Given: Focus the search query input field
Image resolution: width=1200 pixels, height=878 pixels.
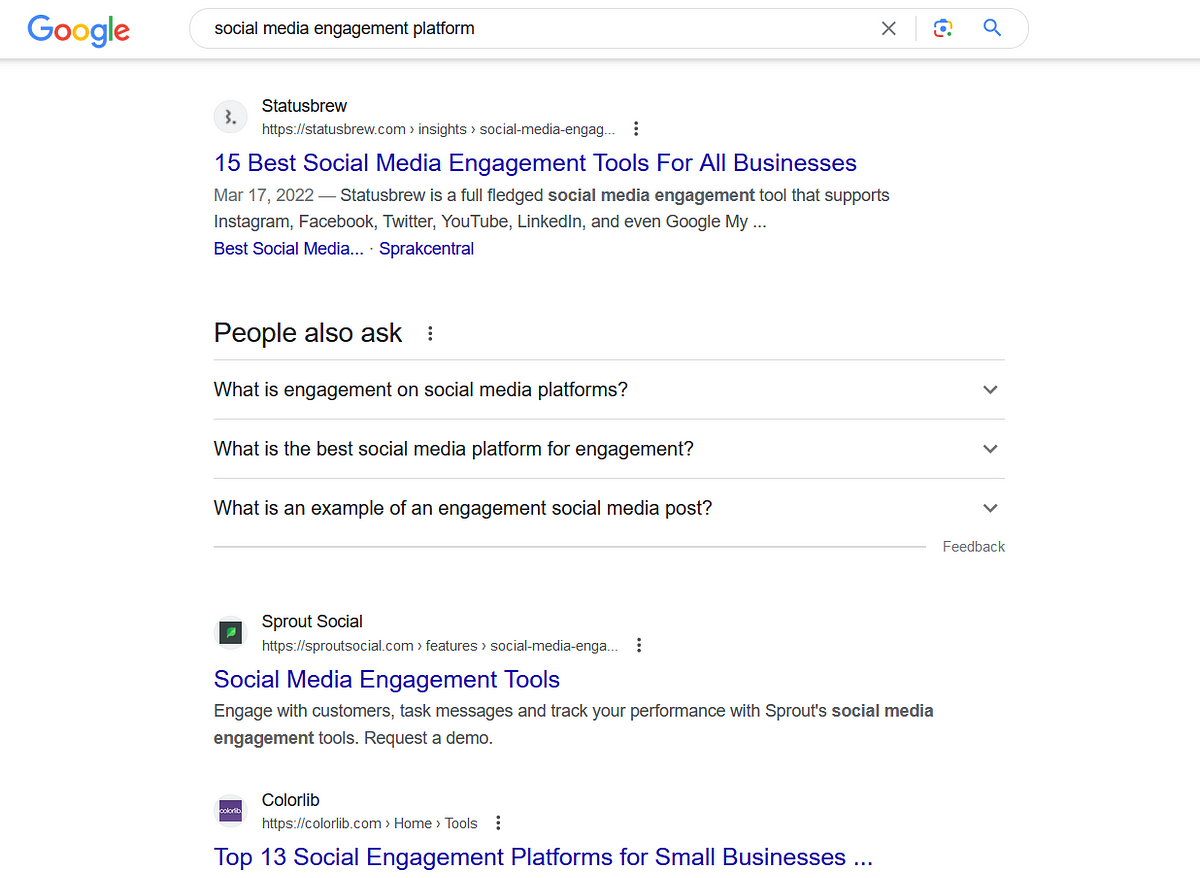Looking at the screenshot, I should (x=540, y=29).
